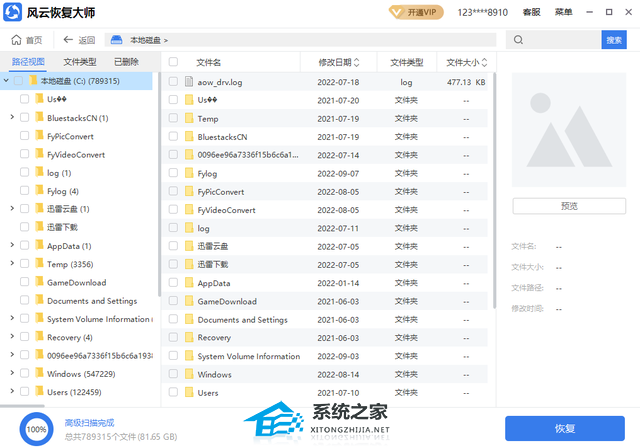Click the Users folder icon in the file list
Image resolution: width=640 pixels, height=448 pixels.
[x=189, y=393]
